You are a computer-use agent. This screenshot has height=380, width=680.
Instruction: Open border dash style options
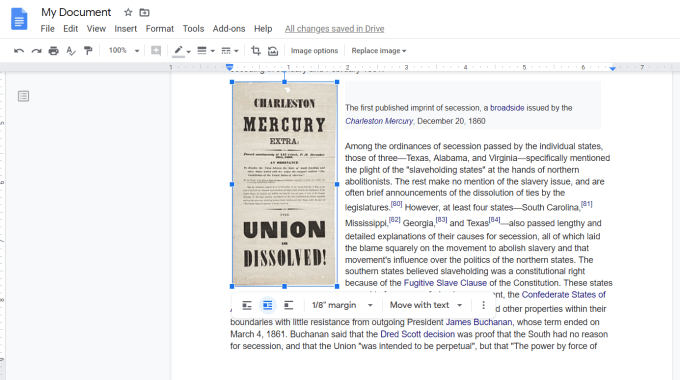[x=226, y=51]
